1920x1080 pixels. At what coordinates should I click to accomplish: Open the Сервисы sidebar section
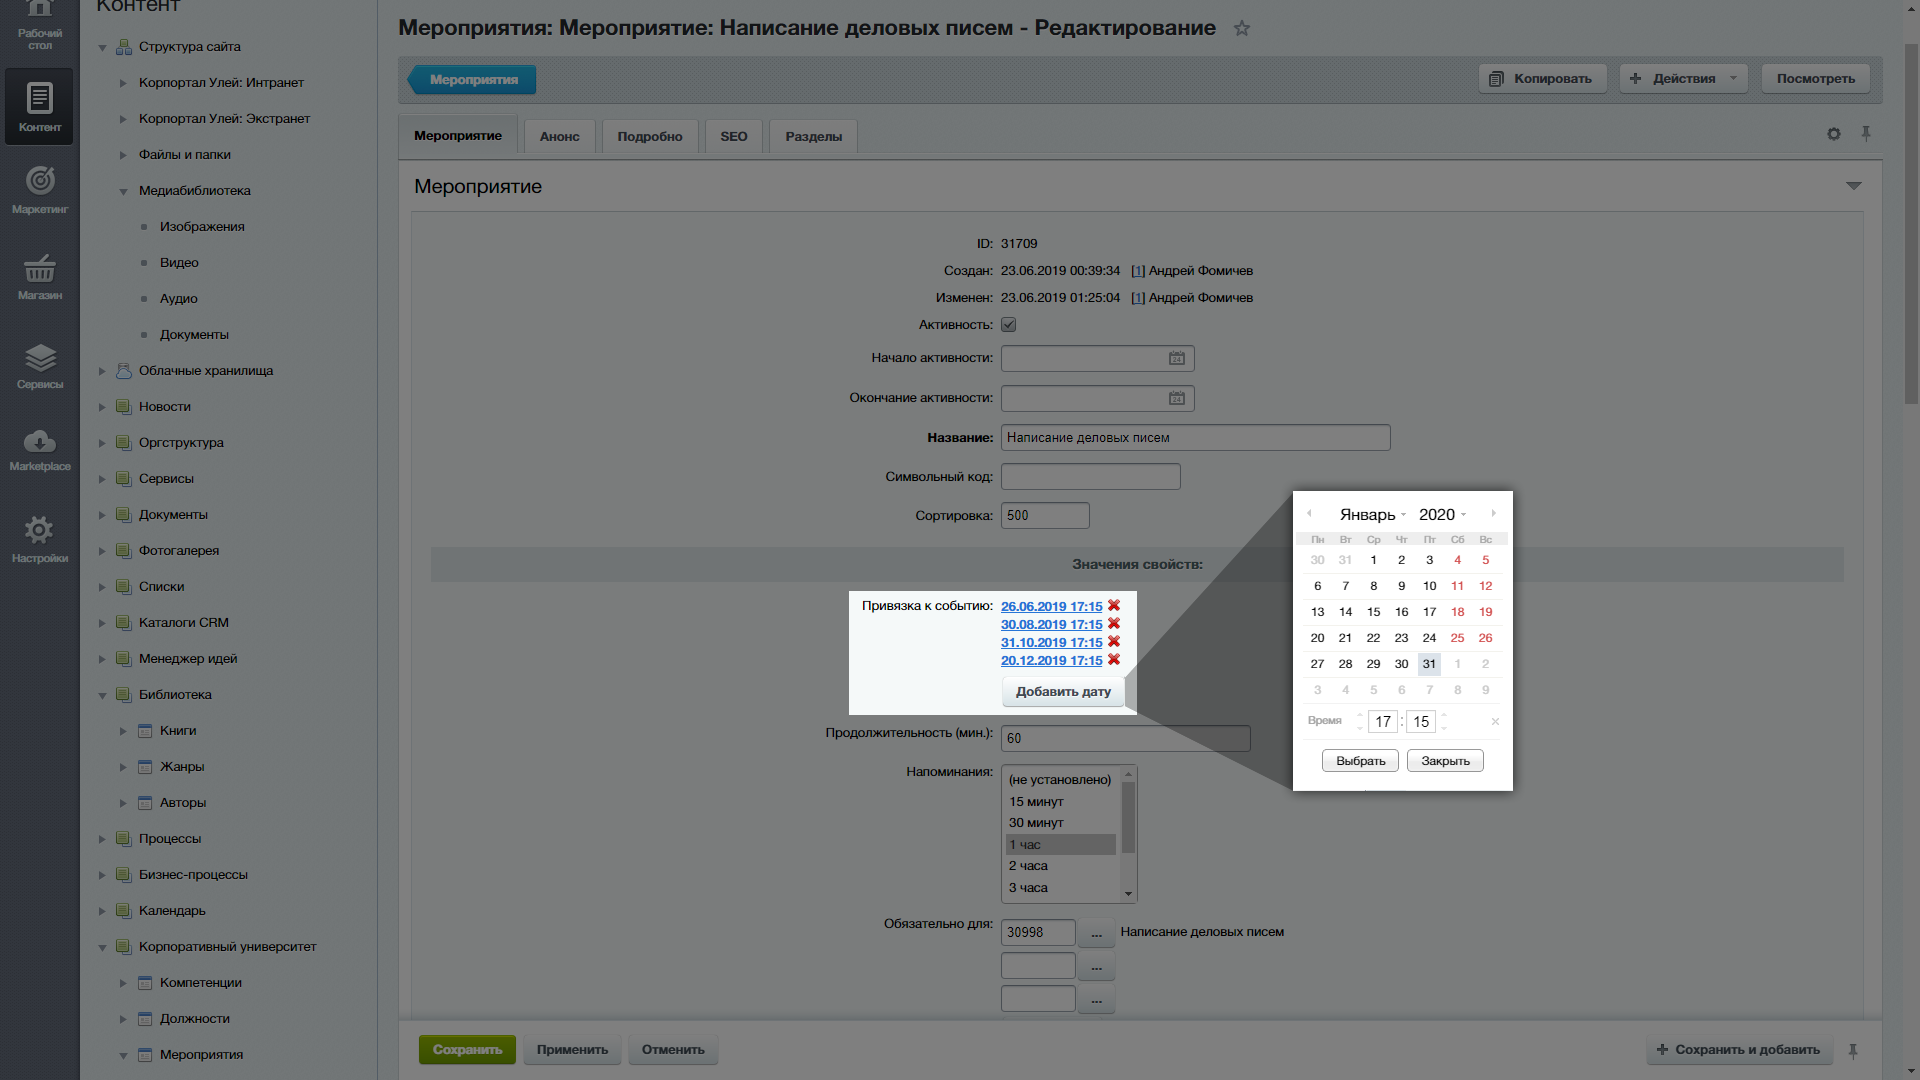tap(39, 365)
